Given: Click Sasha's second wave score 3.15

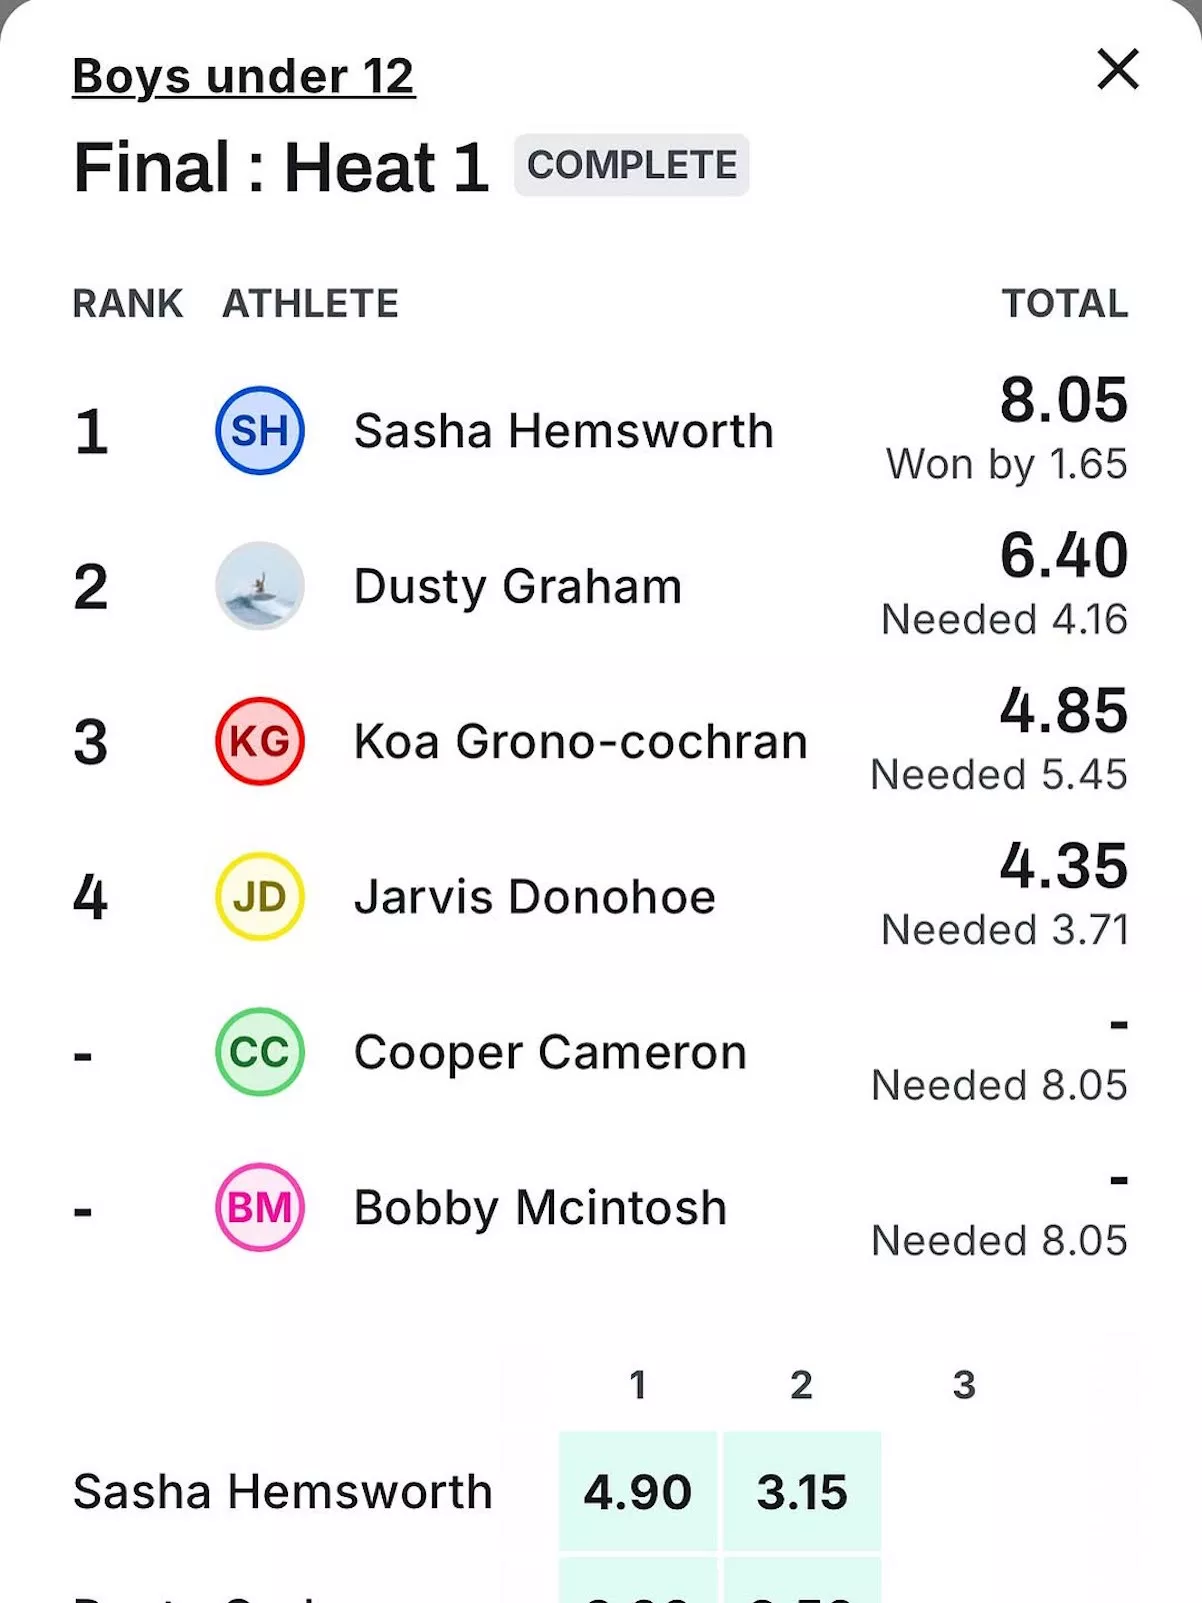Looking at the screenshot, I should [802, 1491].
